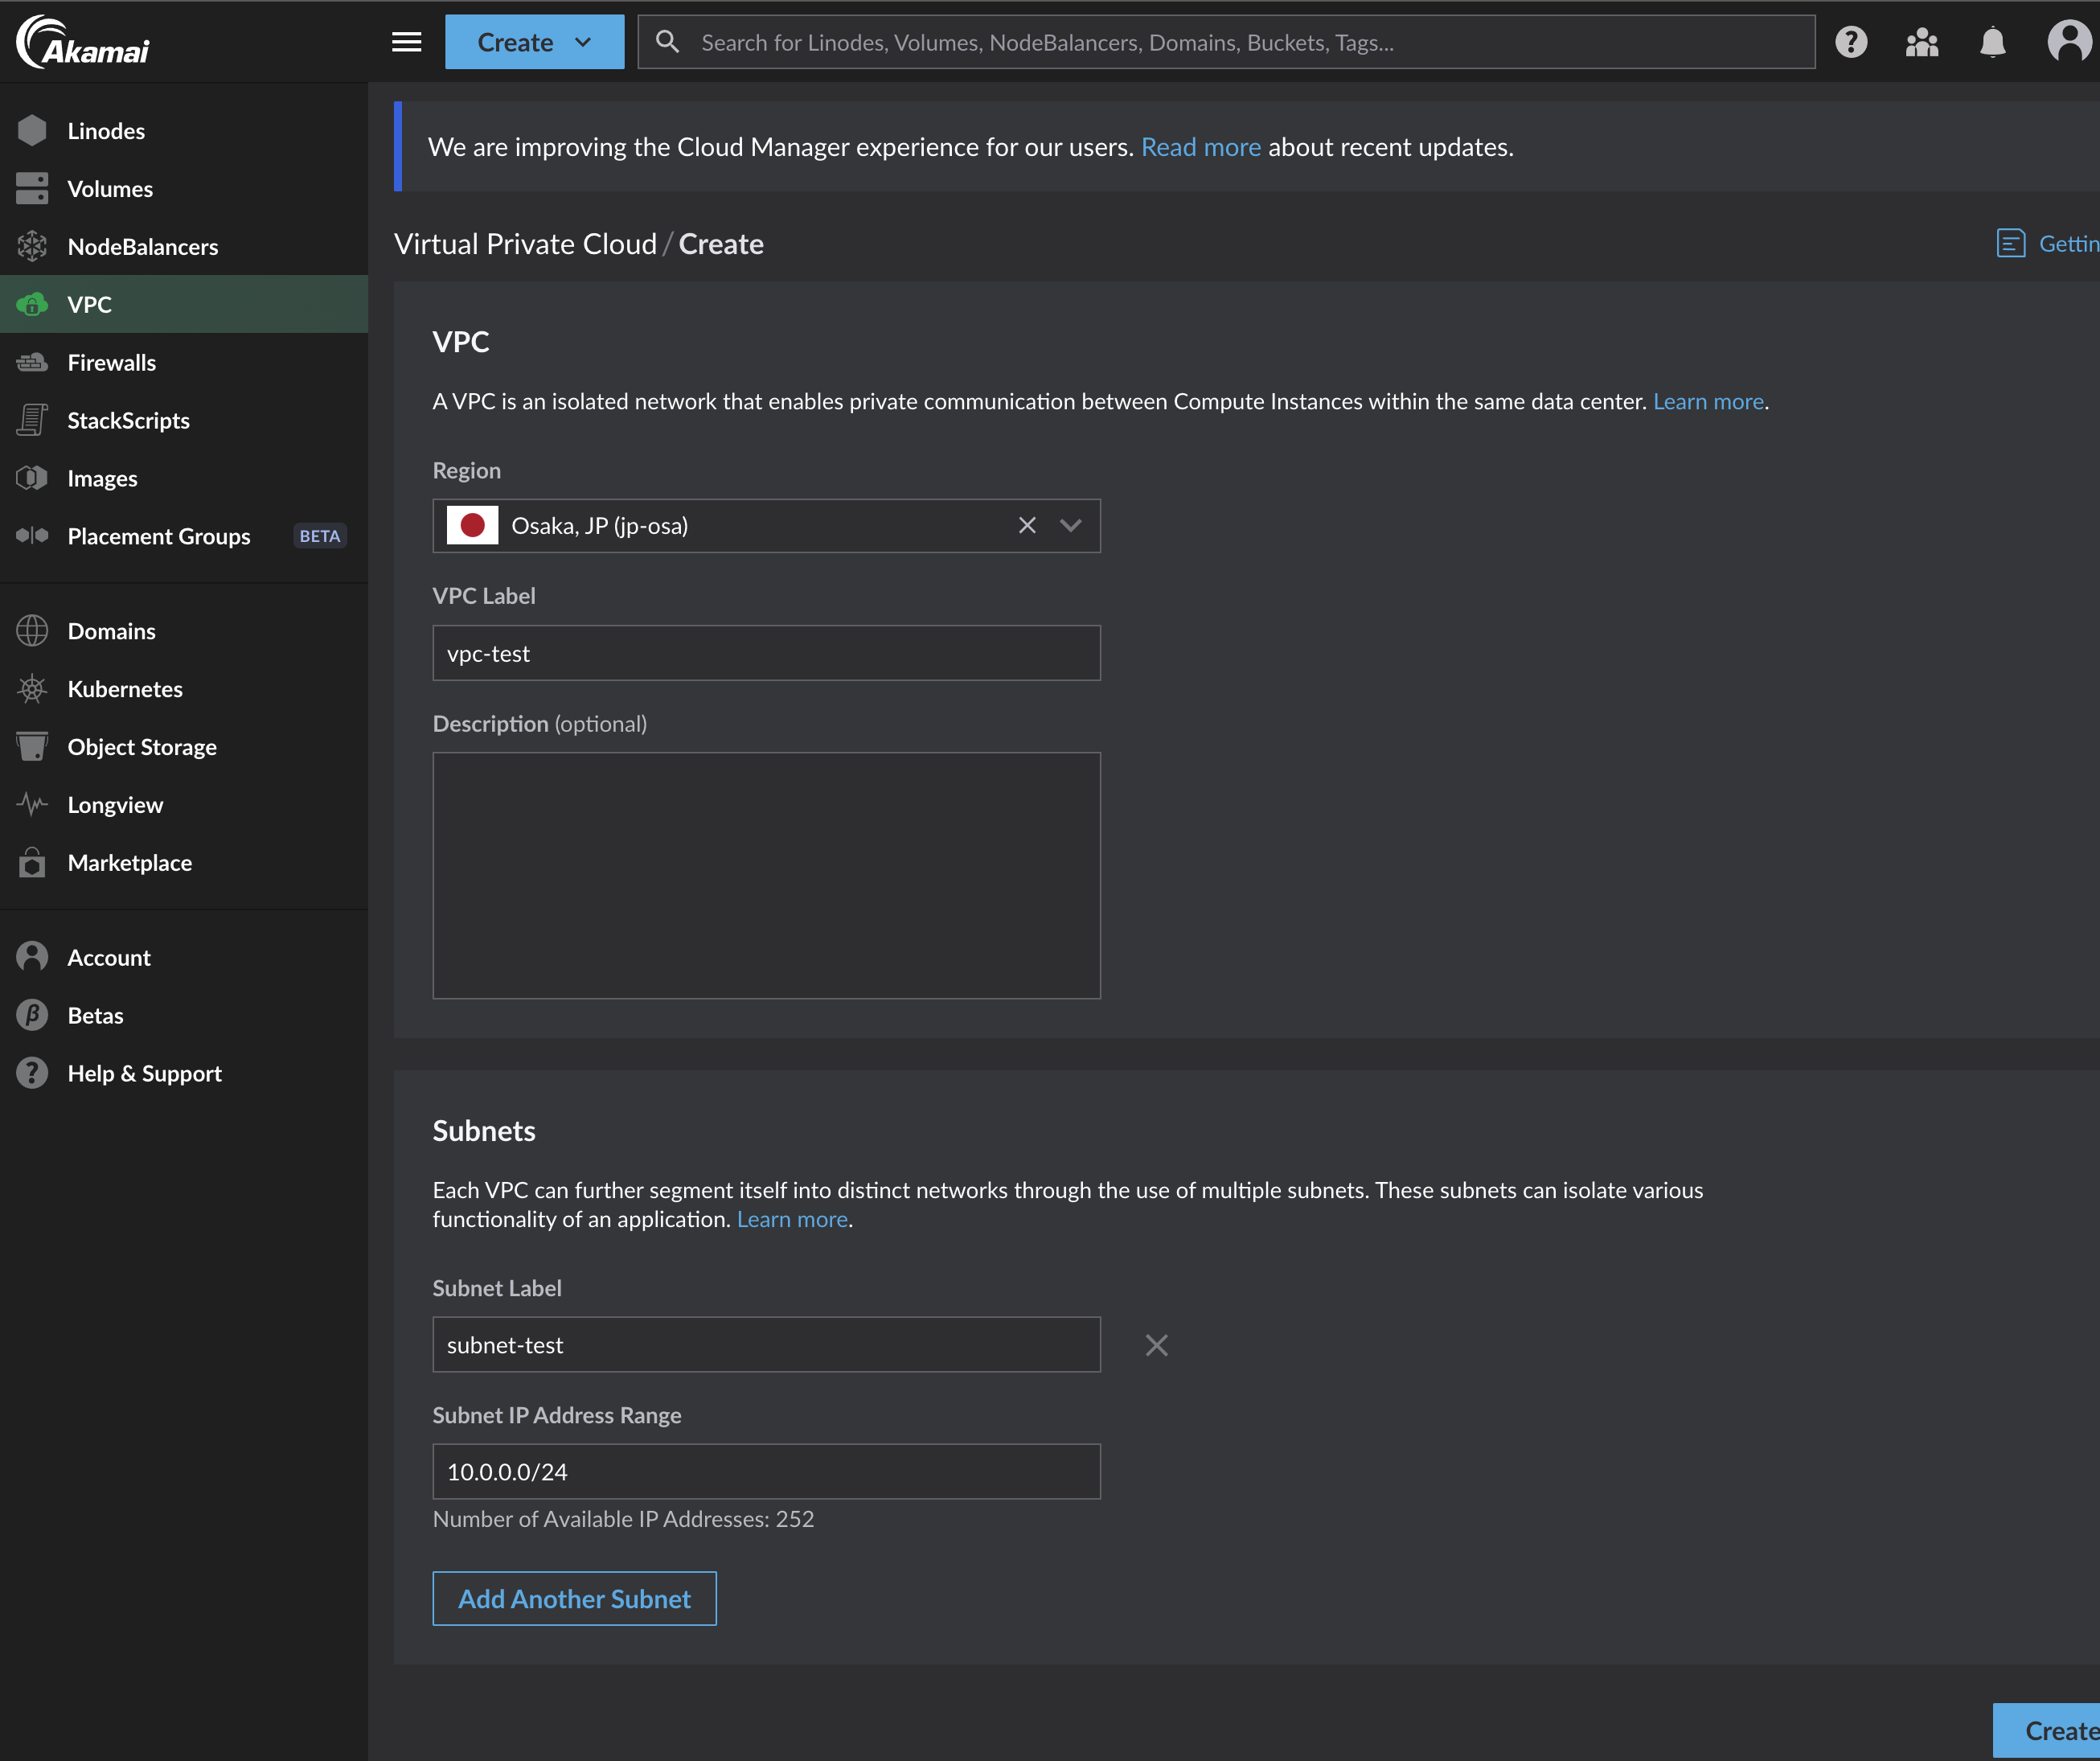Select Placement Groups beta item

(159, 536)
